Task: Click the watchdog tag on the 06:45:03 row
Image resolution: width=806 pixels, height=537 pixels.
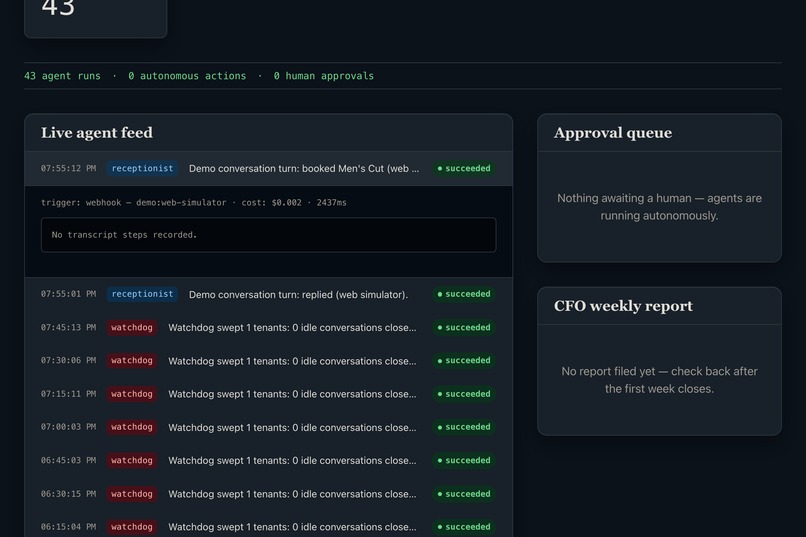Action: point(132,460)
